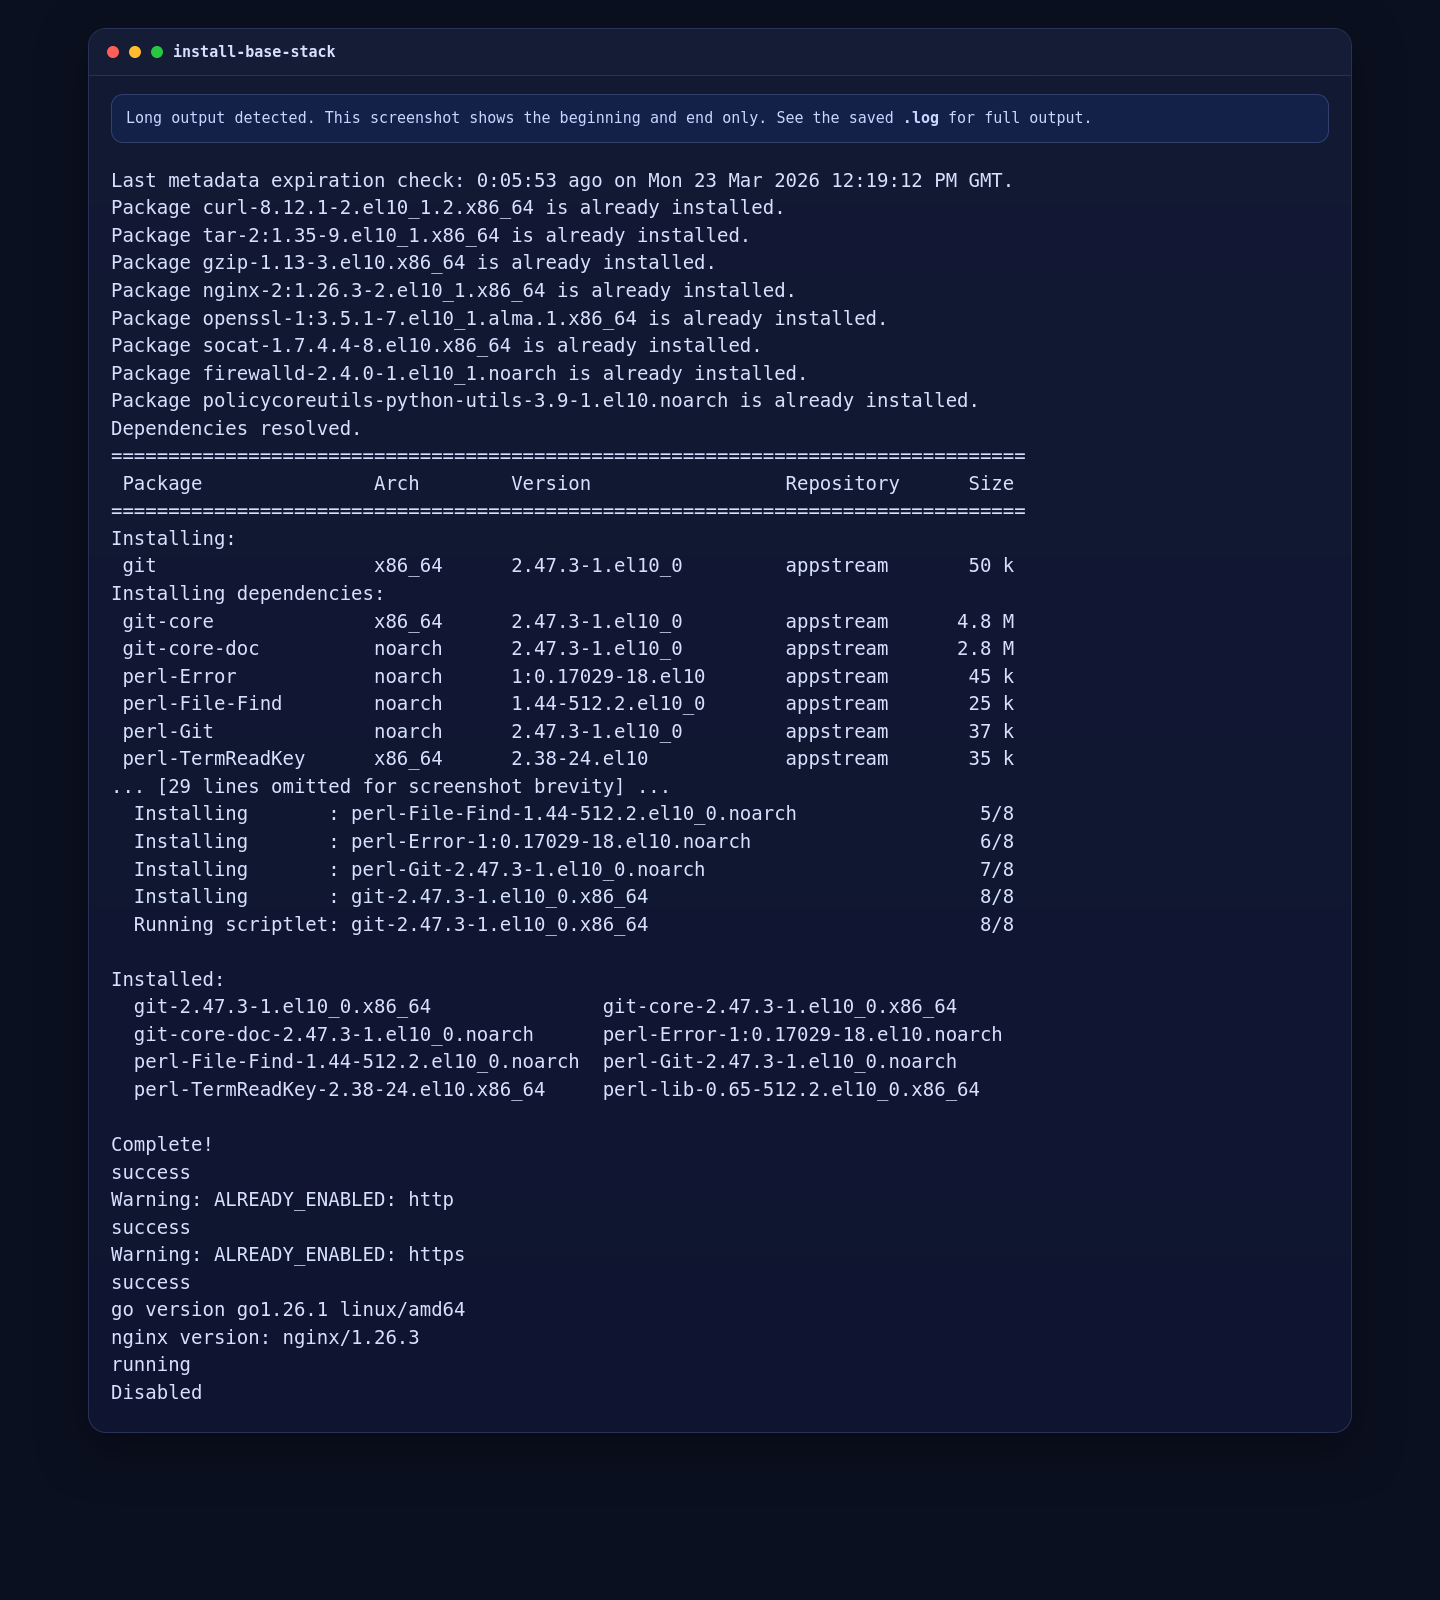Screen dimensions: 1440x1600
Task: Click the 'running' status line
Action: coord(151,1365)
